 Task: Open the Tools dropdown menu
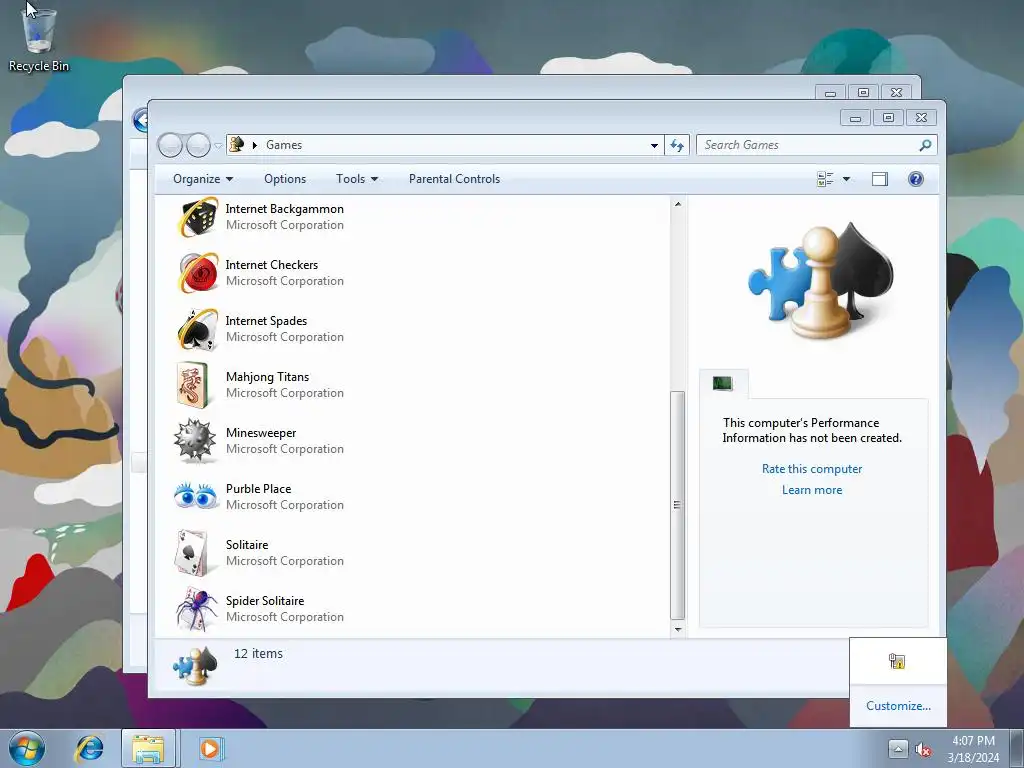tap(357, 179)
